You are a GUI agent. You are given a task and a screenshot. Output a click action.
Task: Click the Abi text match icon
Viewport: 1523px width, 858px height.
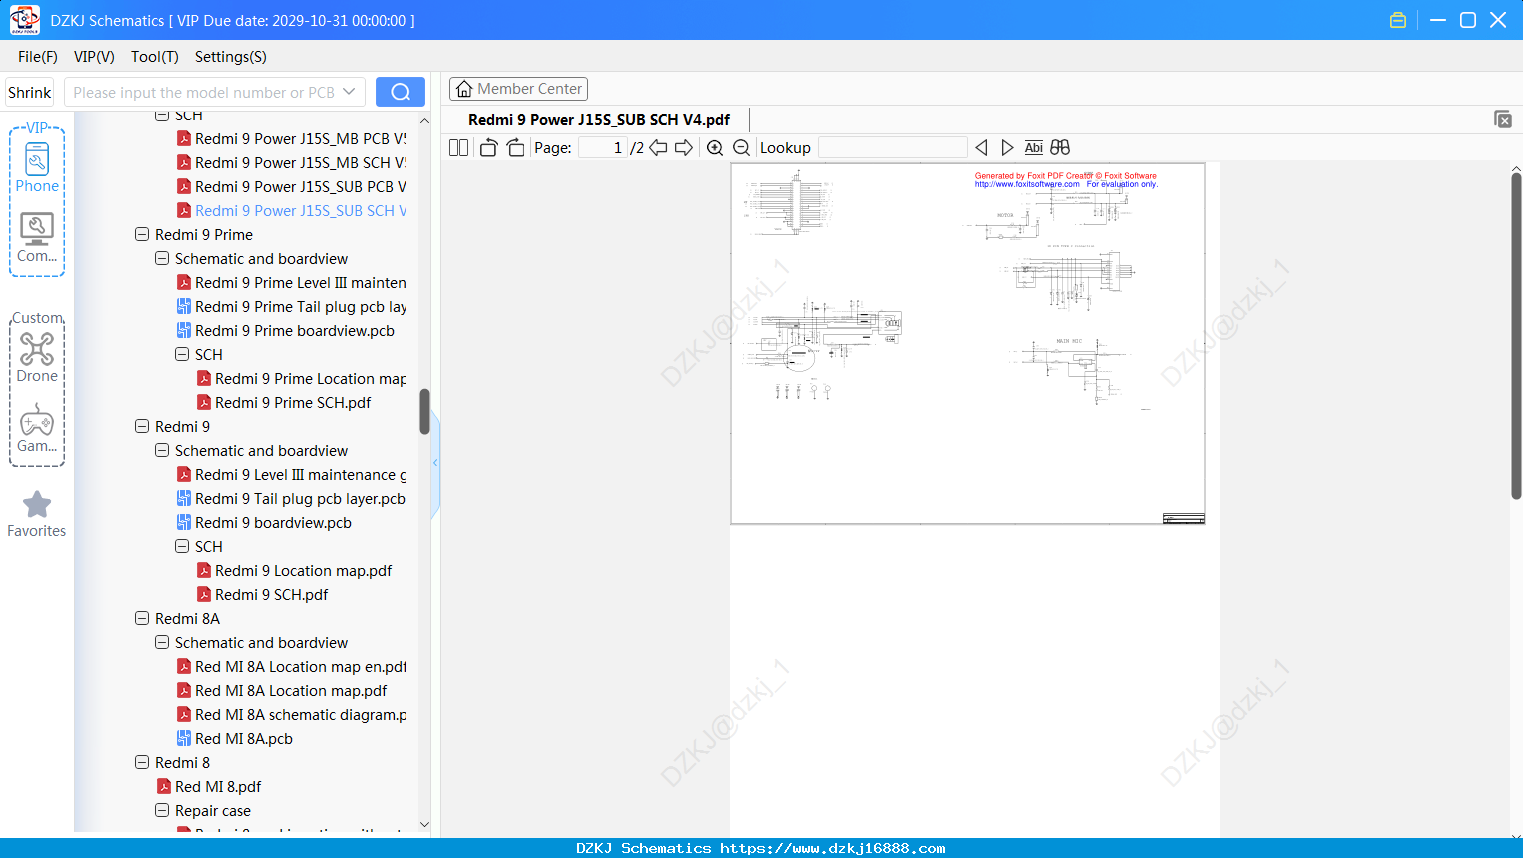point(1034,148)
